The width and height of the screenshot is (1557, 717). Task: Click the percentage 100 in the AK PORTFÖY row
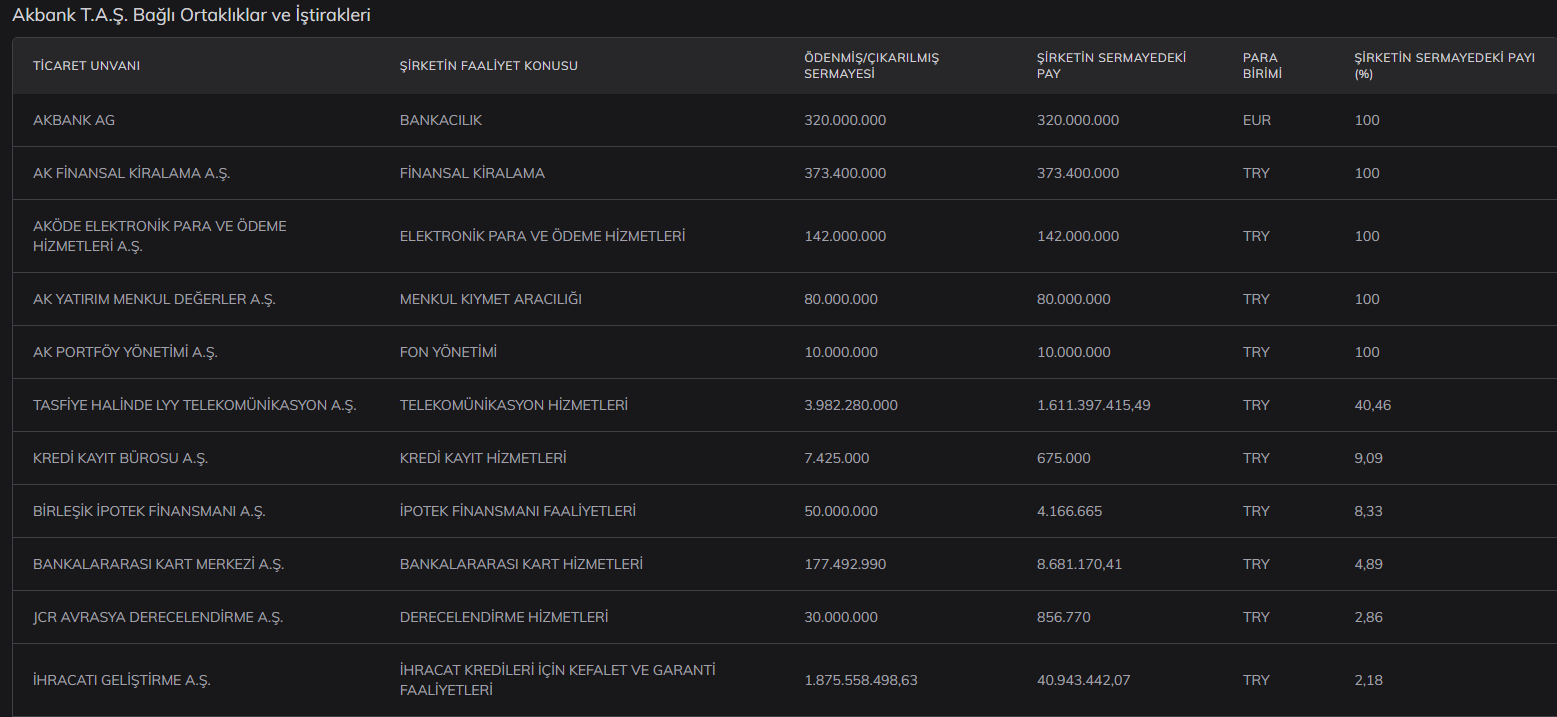pyautogui.click(x=1367, y=352)
